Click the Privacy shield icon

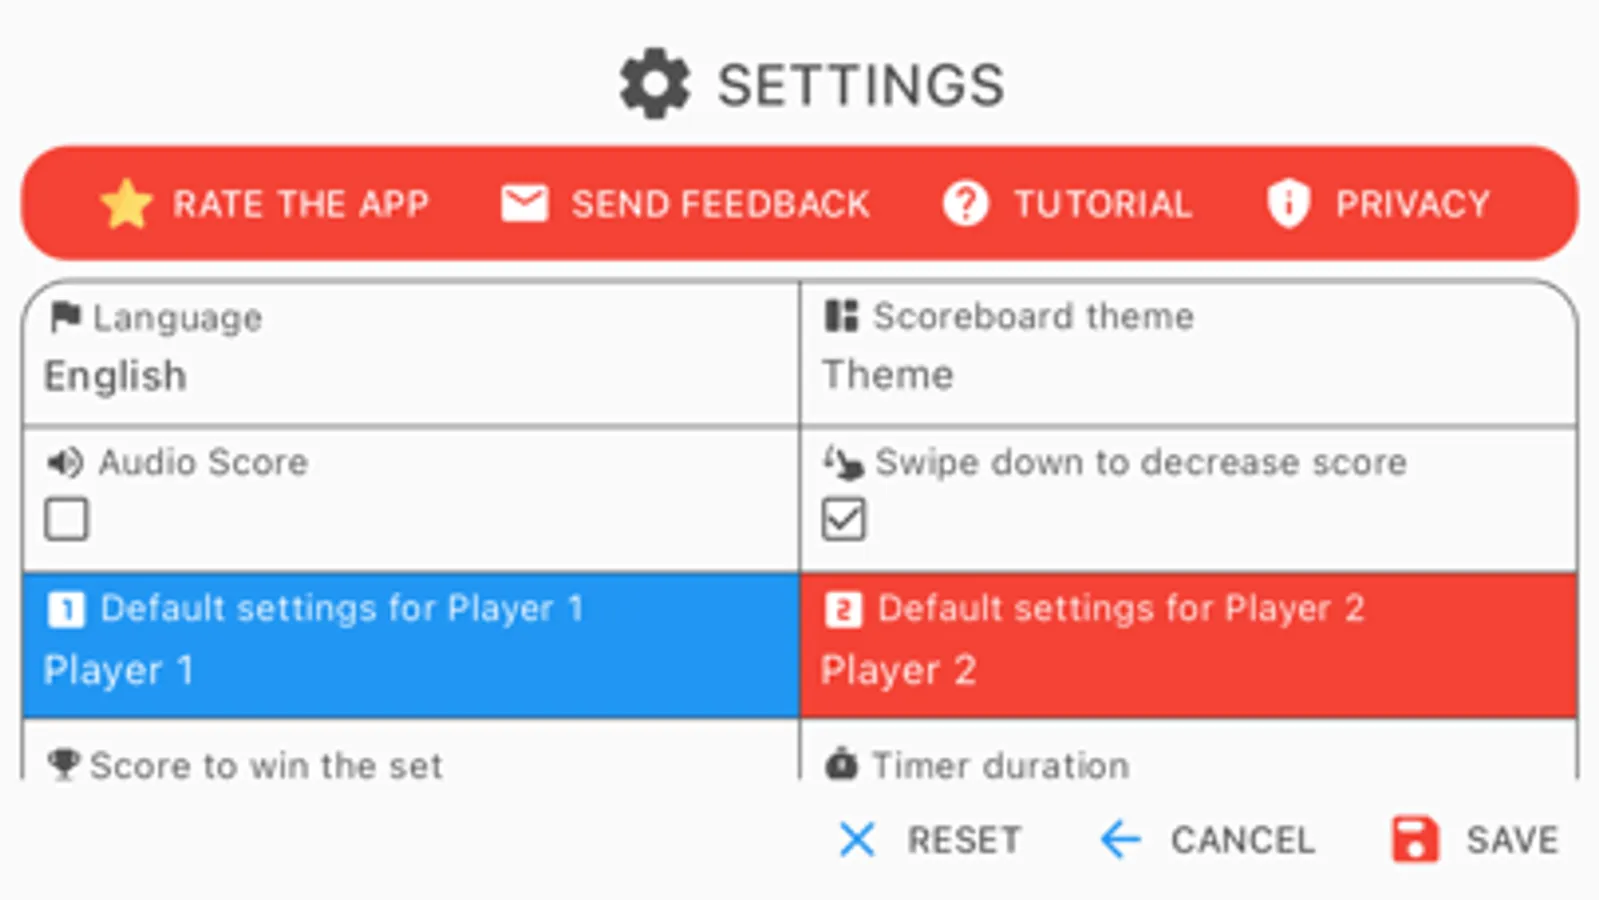pos(1288,204)
